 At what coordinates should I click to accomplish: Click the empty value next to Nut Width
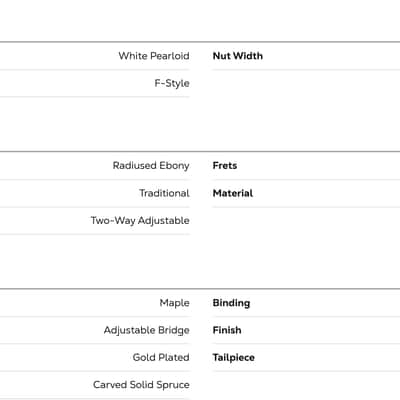tap(332, 56)
